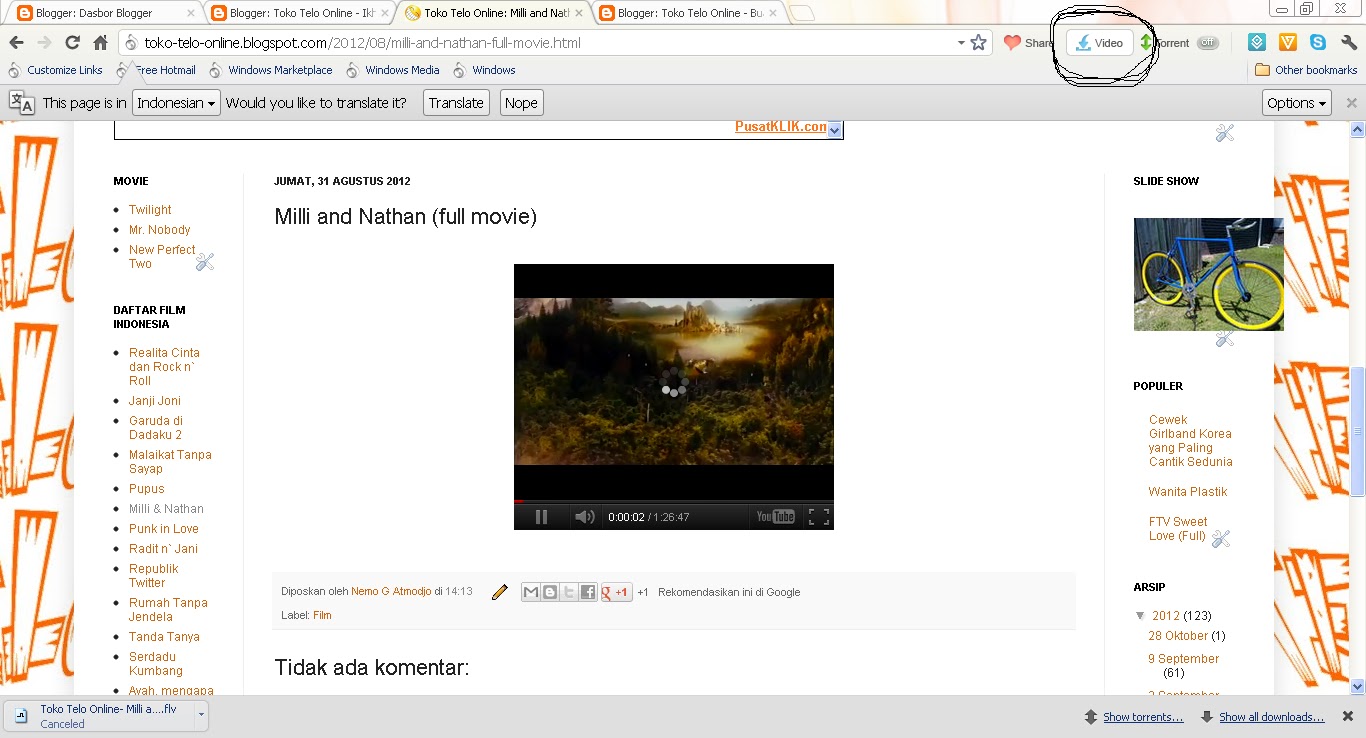Click the red video progress bar

coord(674,501)
